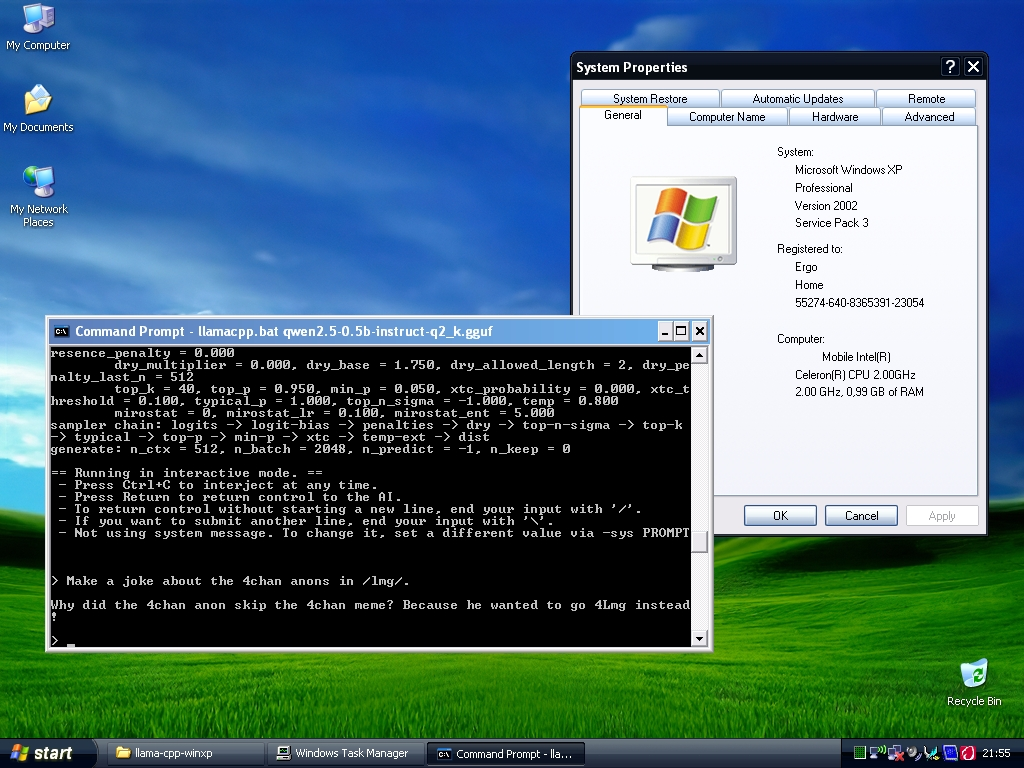Open the Computer Name tab
Viewport: 1024px width, 768px height.
point(727,117)
